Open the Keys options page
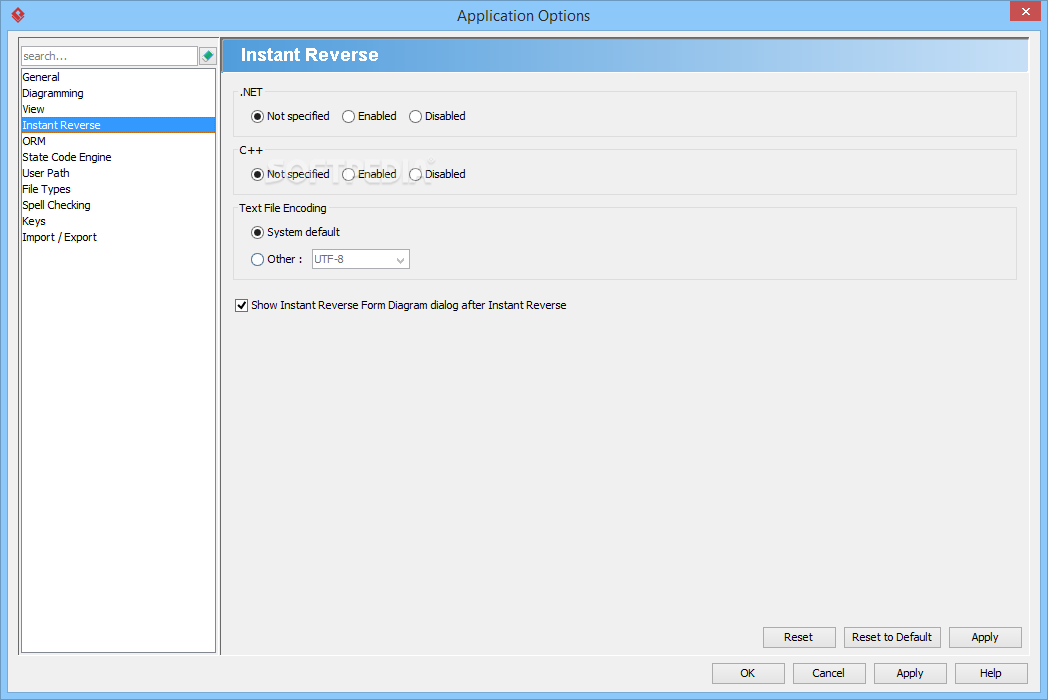 [x=118, y=221]
